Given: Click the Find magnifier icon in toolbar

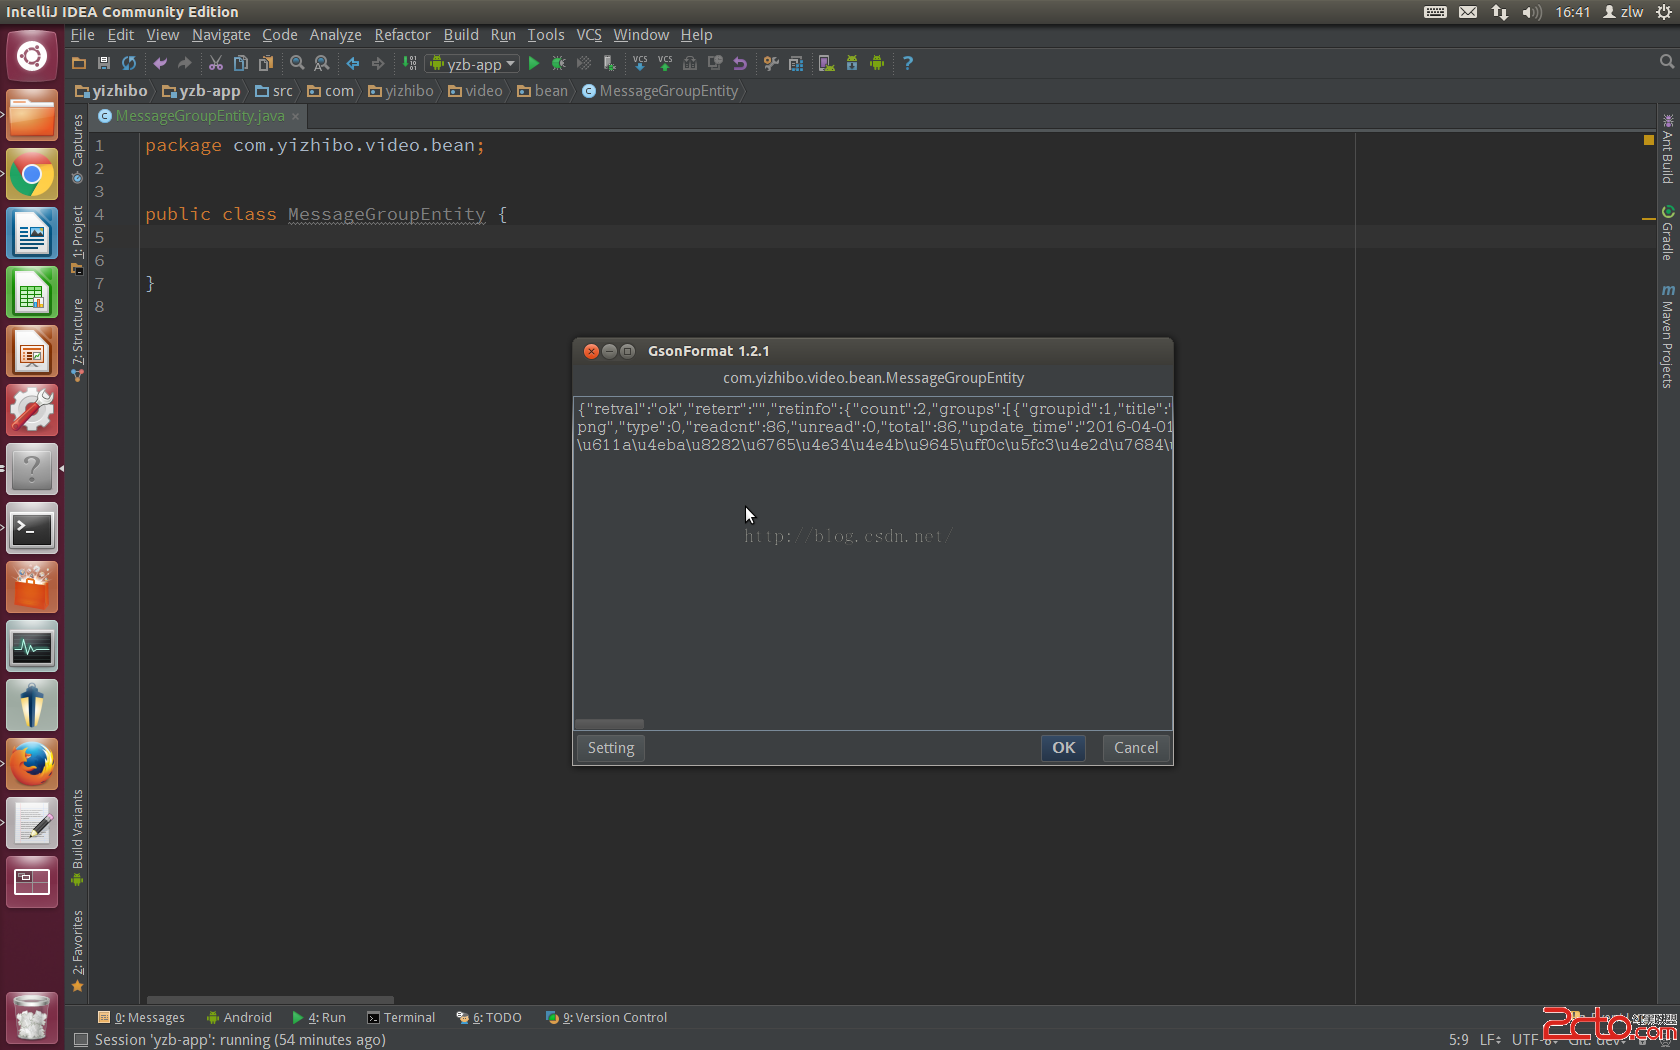Looking at the screenshot, I should tap(297, 63).
